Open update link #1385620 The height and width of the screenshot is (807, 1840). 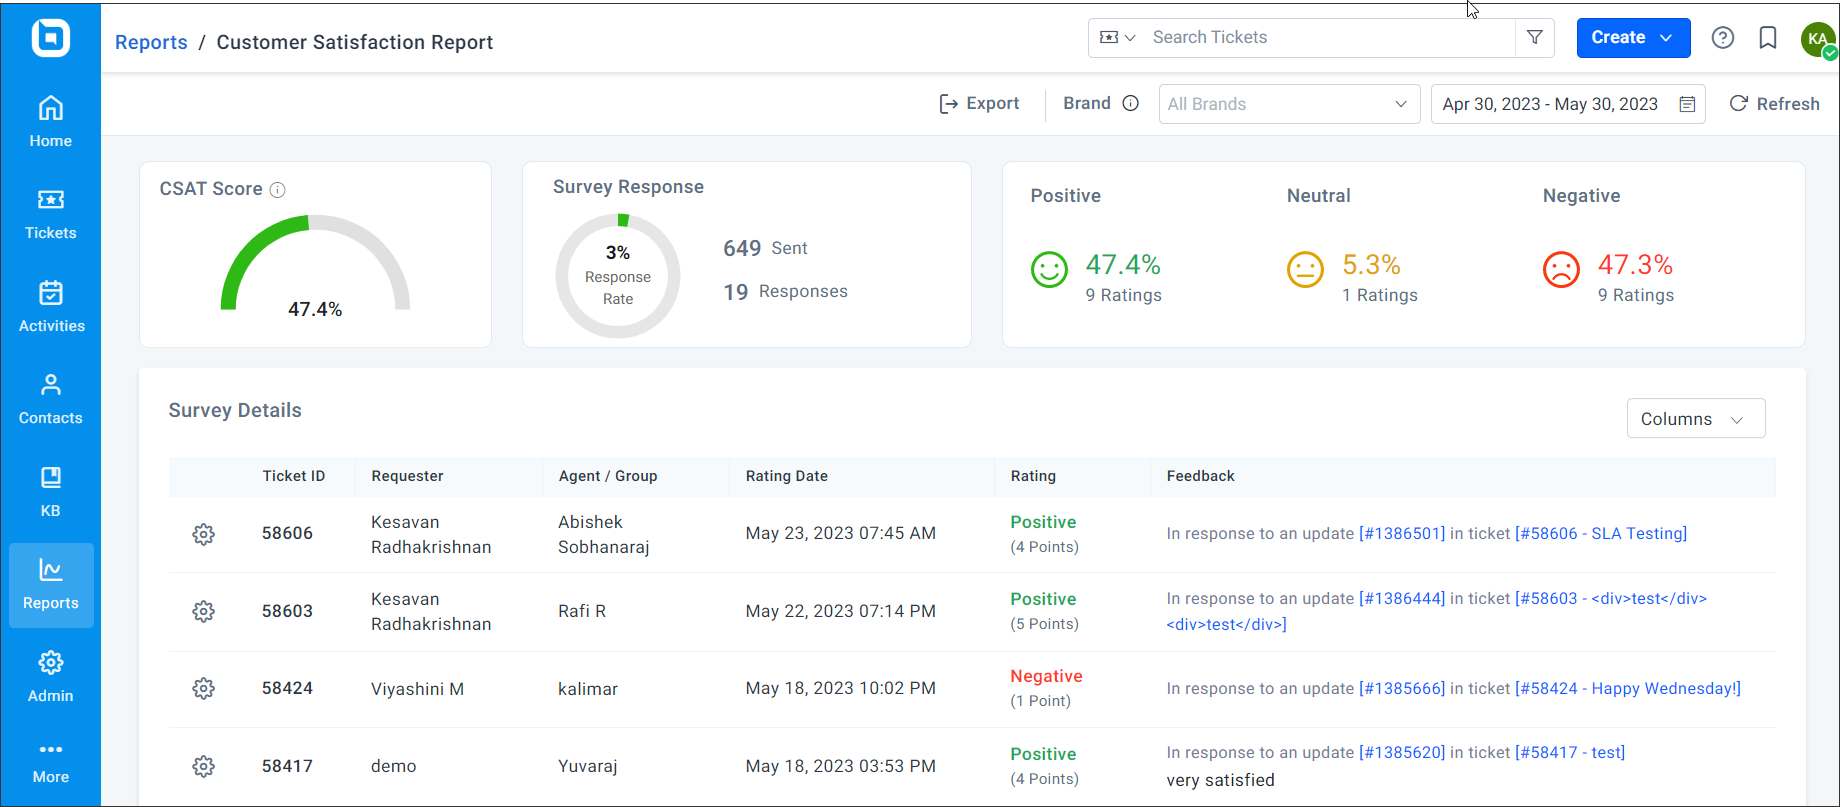(x=1402, y=753)
